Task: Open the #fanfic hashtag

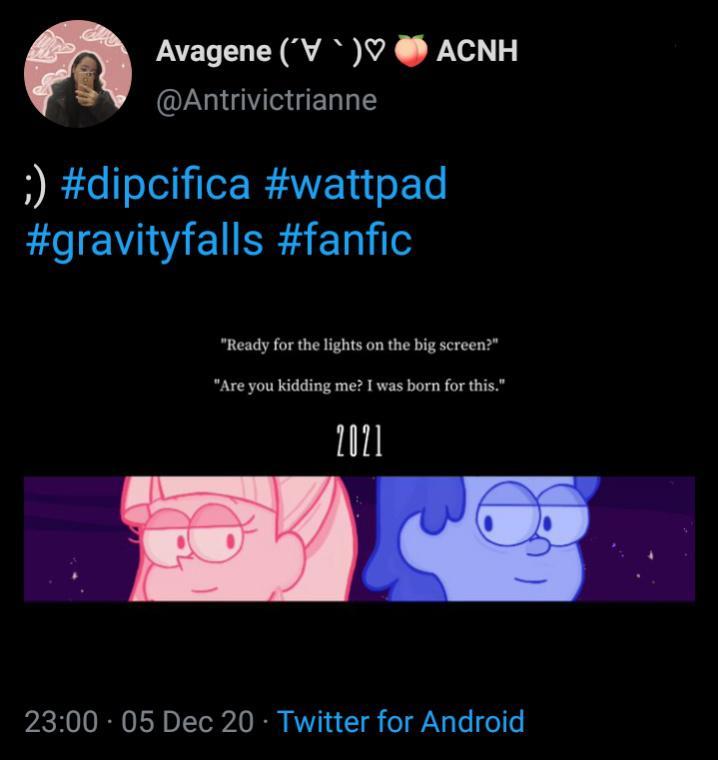Action: 345,239
